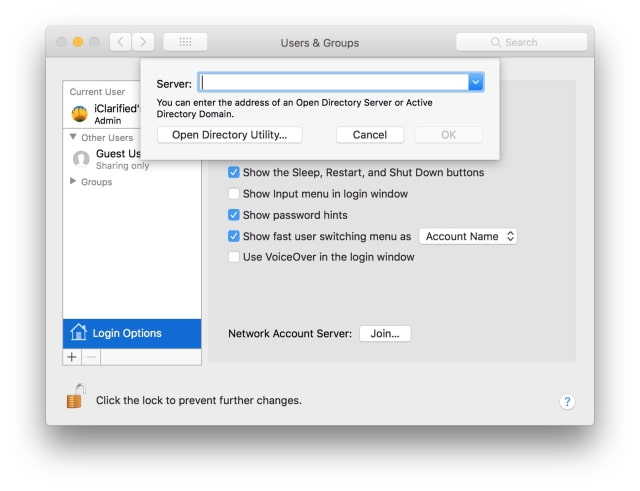Cancel the server dialog
640x491 pixels.
(370, 135)
